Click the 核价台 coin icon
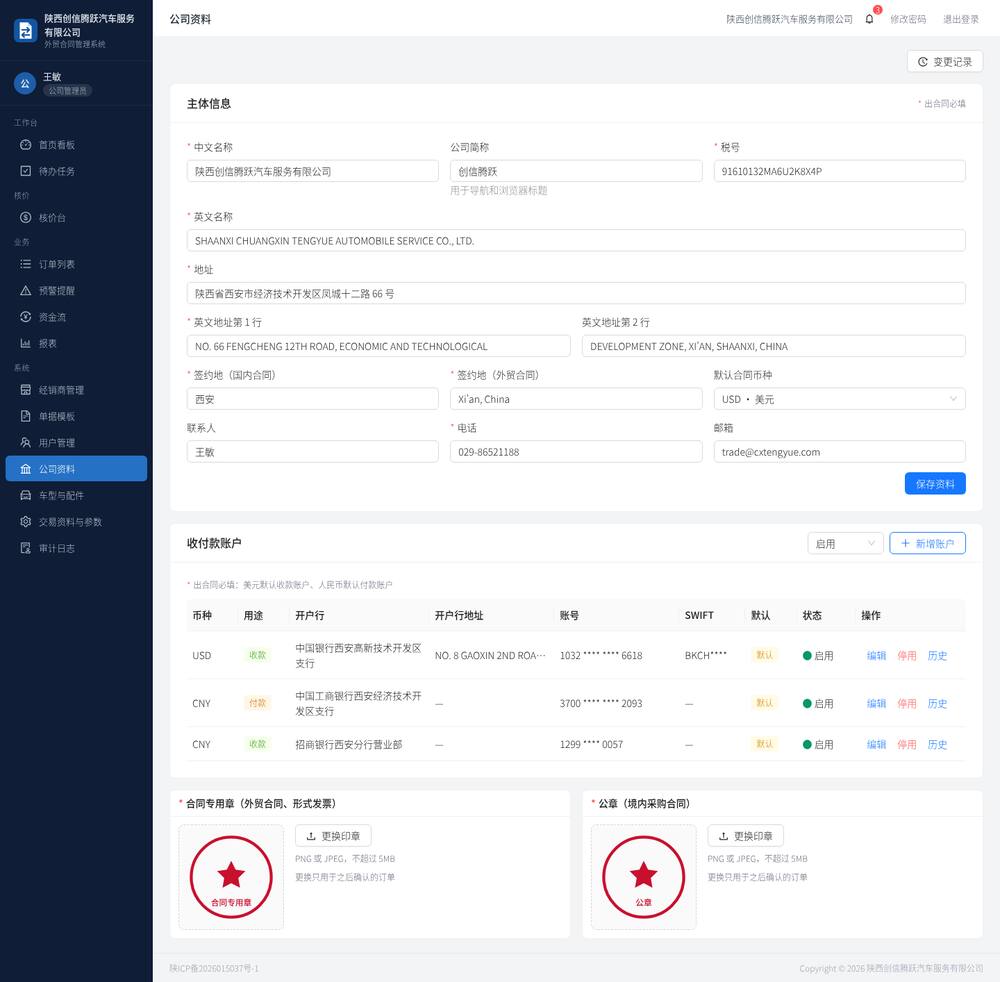This screenshot has width=1000, height=982. 26,217
